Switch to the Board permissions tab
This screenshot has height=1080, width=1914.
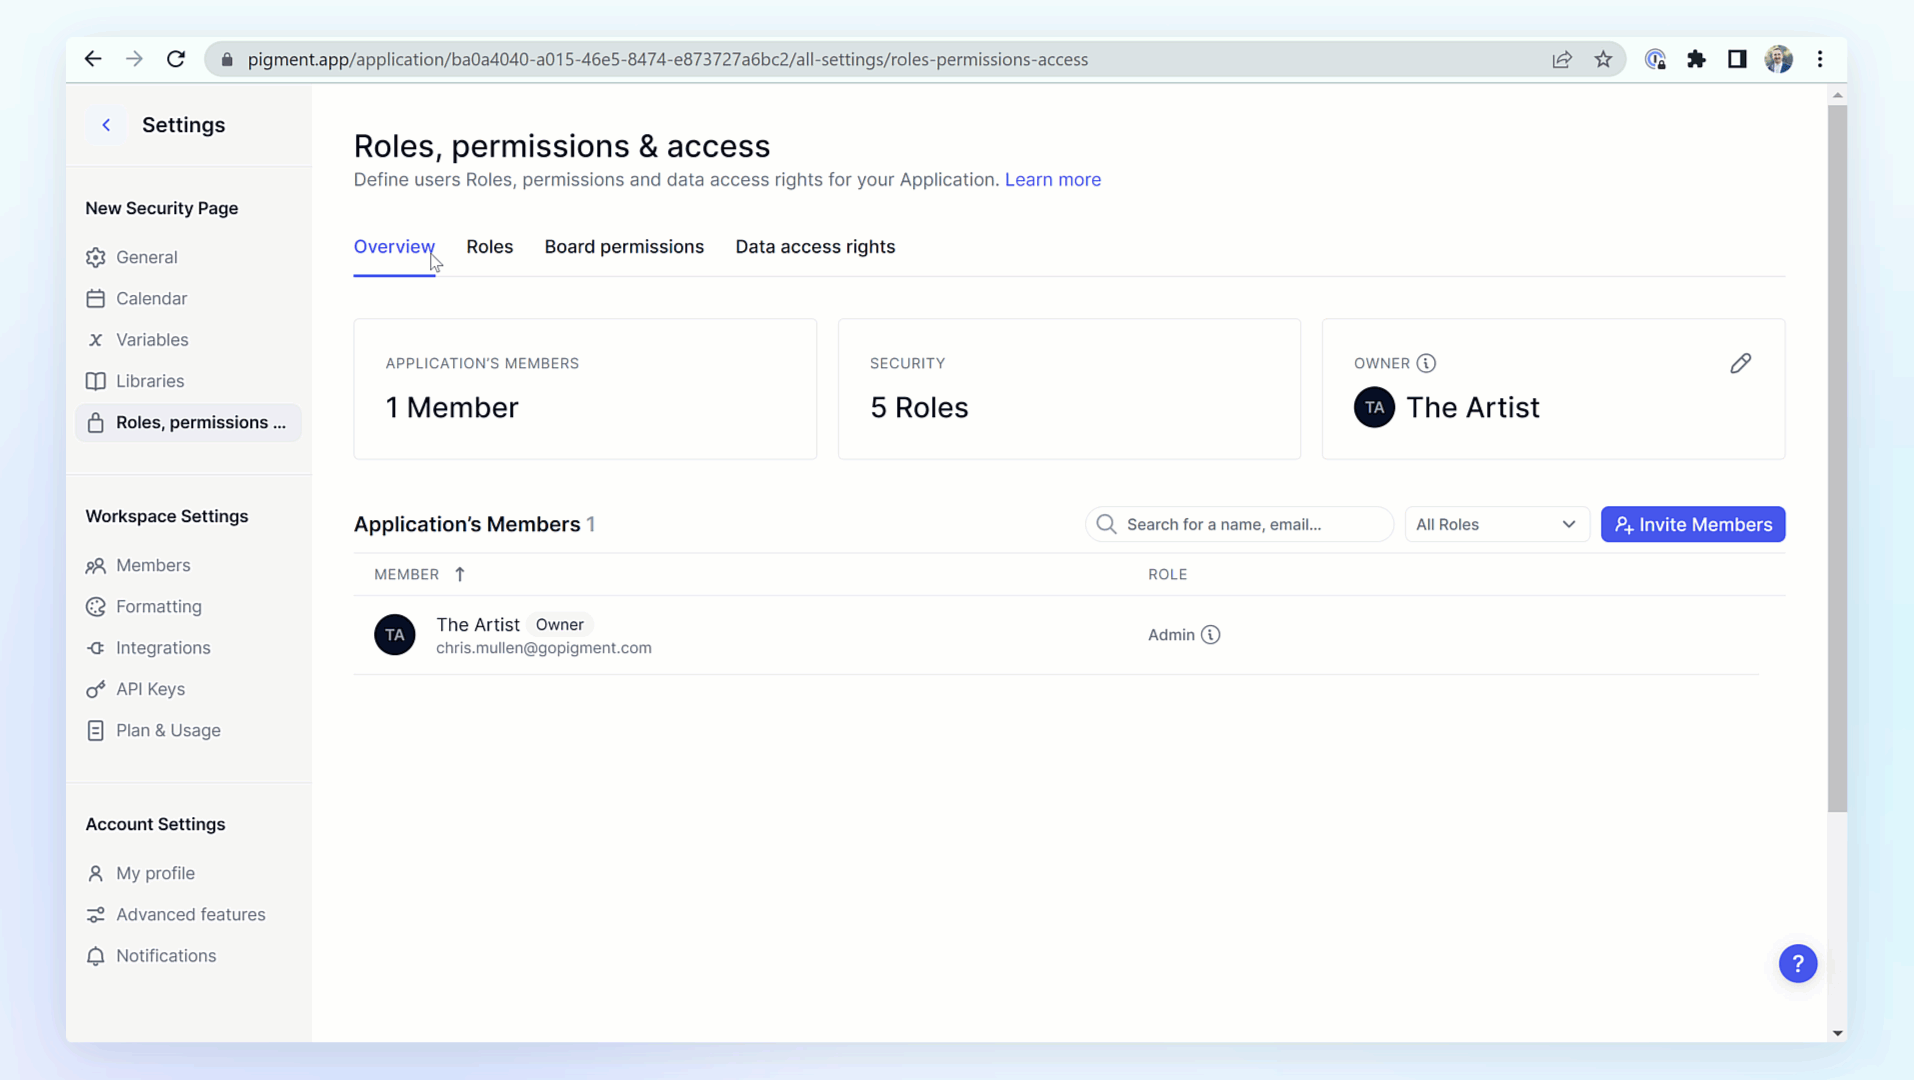624,247
